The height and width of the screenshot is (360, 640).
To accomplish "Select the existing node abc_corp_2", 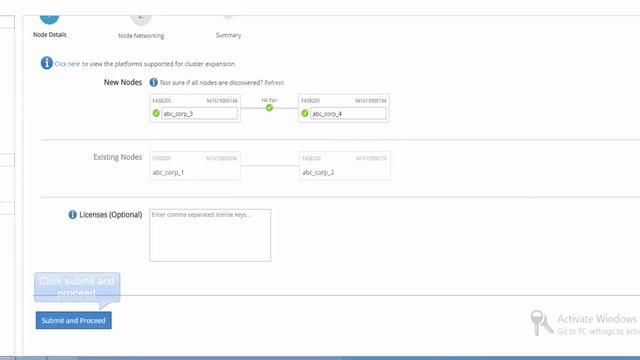I will pos(344,166).
